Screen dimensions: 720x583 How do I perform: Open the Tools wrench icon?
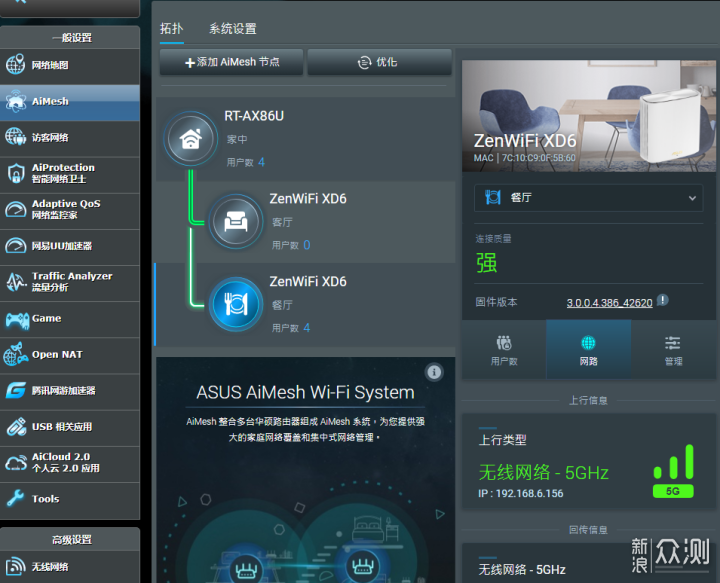click(16, 499)
